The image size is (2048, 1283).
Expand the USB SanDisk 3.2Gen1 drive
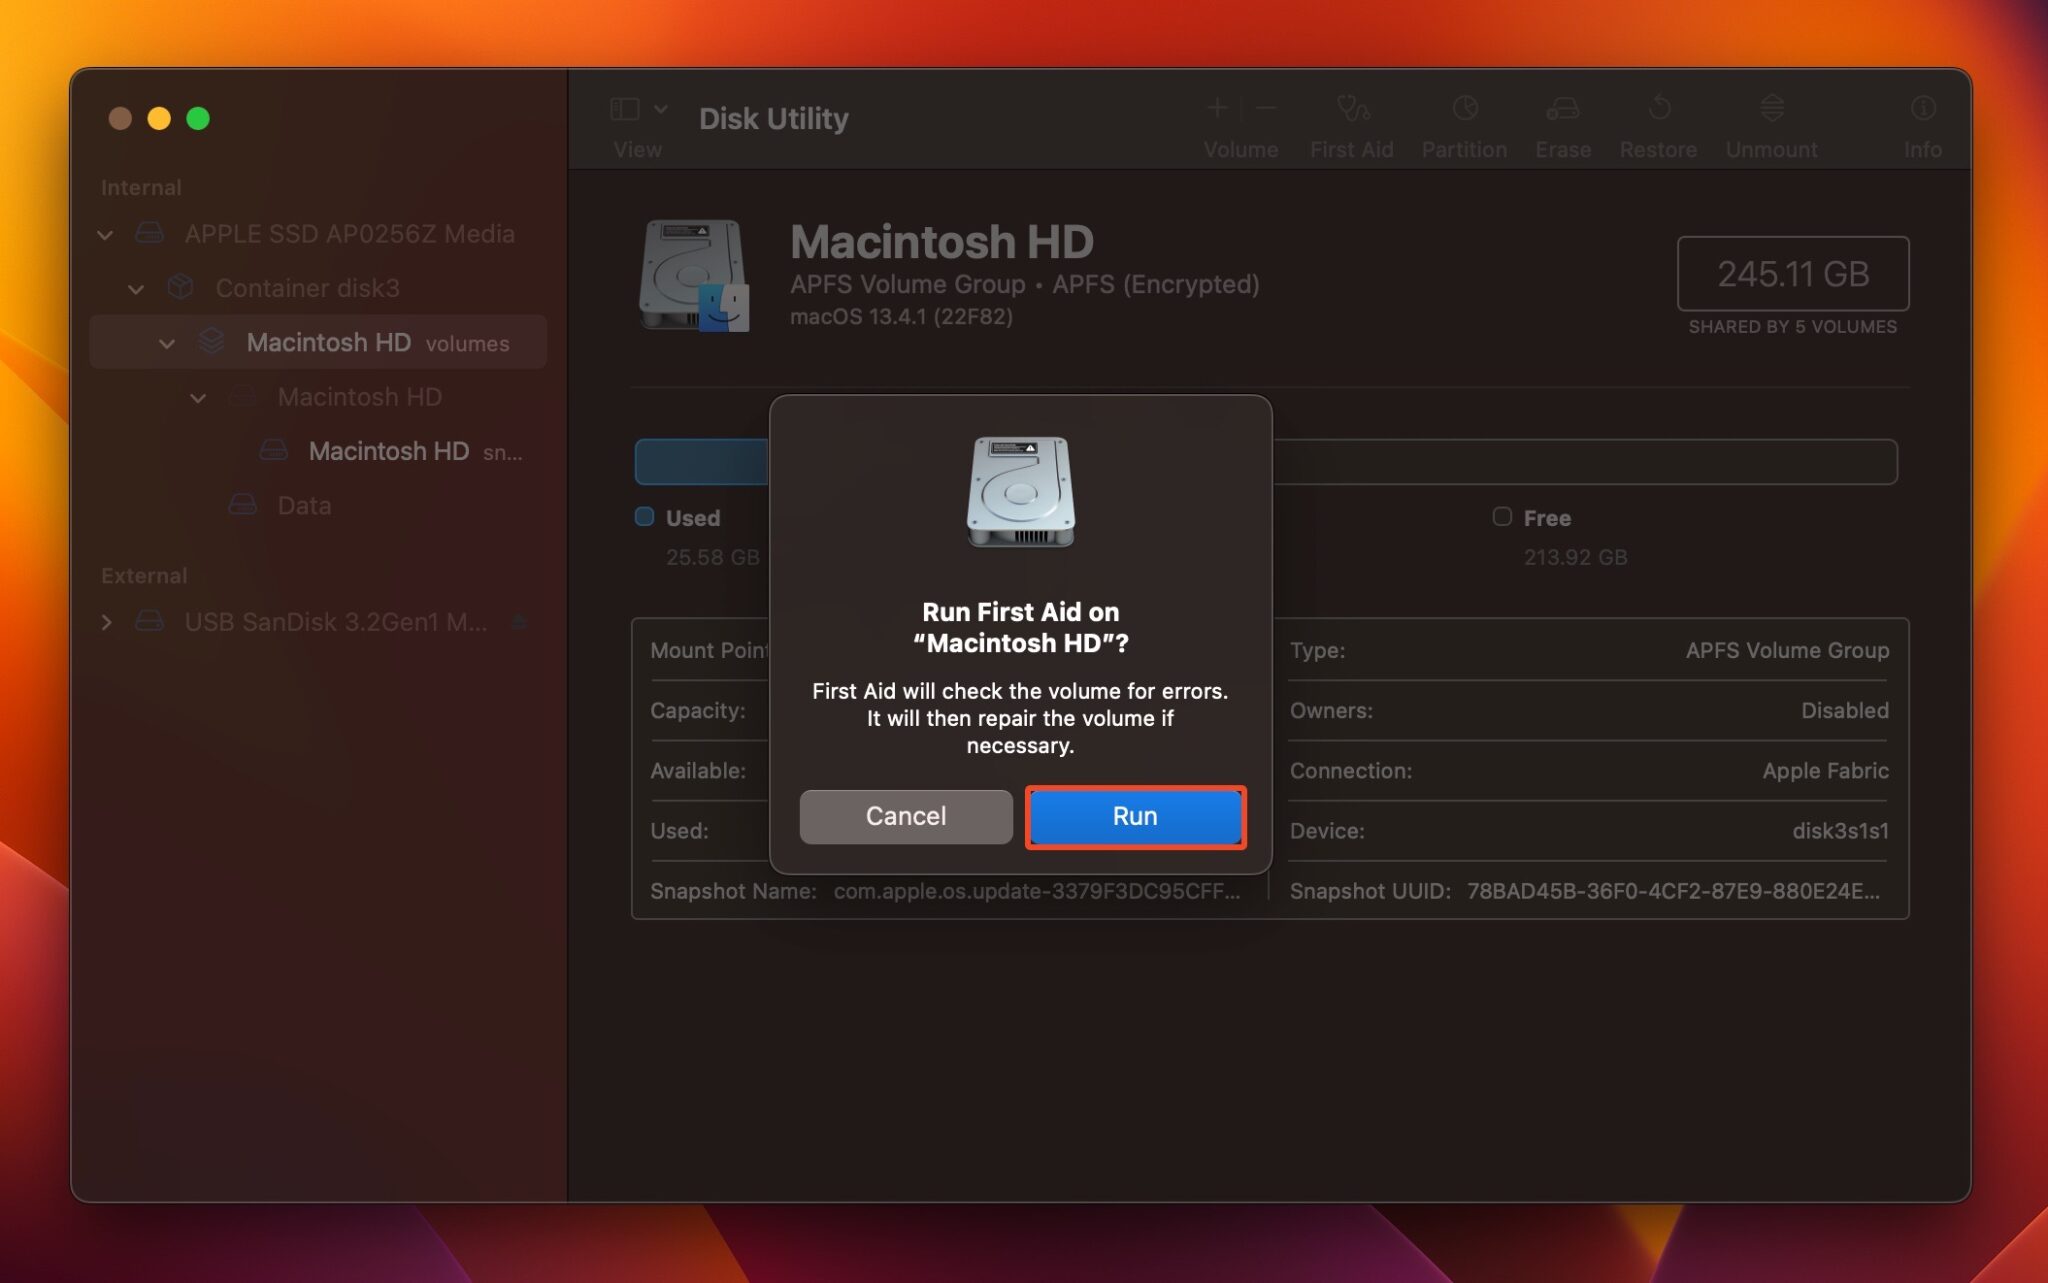107,621
